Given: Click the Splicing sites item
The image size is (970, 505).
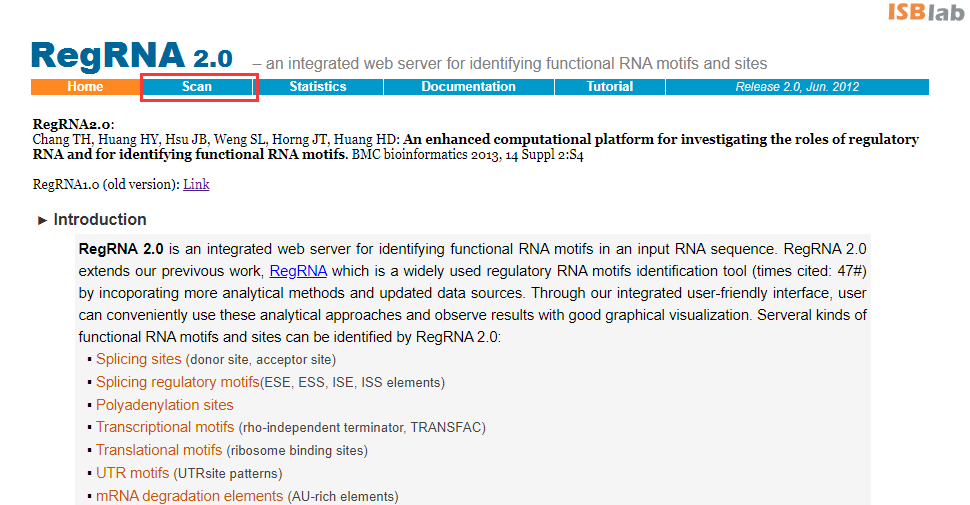Looking at the screenshot, I should coord(139,359).
